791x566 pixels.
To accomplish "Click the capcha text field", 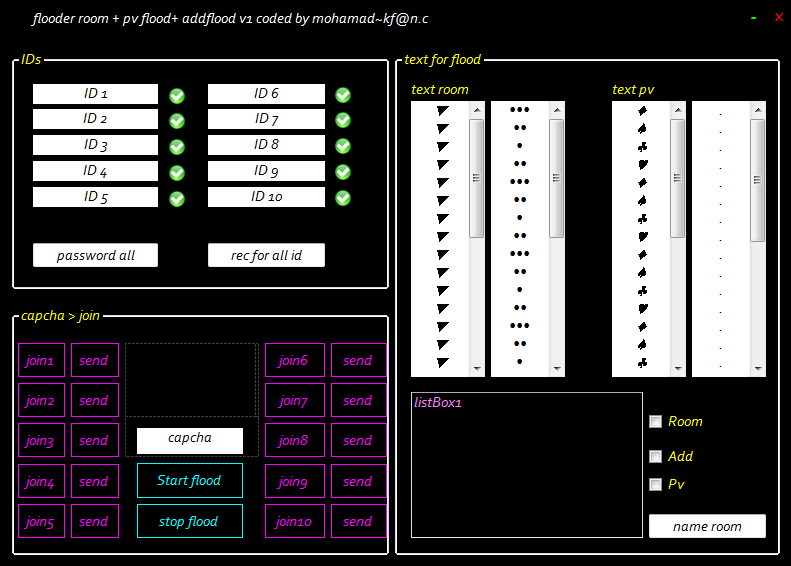I will click(190, 441).
